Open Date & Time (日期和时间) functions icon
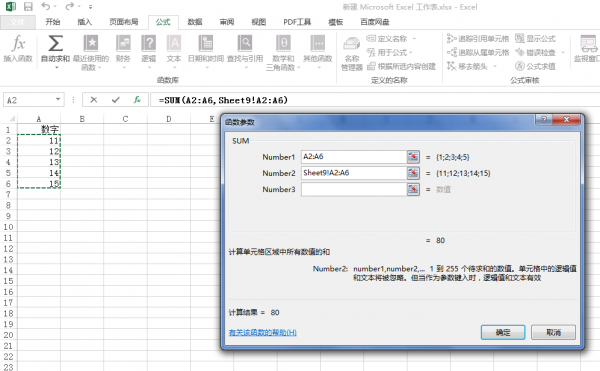 point(206,43)
